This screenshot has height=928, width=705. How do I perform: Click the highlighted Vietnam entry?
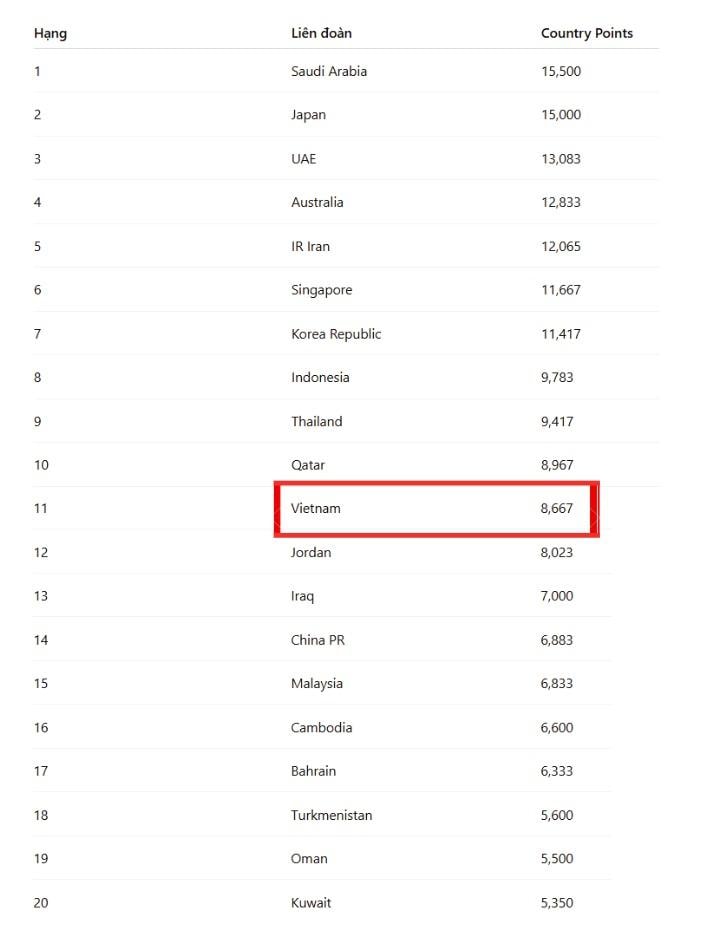click(x=315, y=508)
